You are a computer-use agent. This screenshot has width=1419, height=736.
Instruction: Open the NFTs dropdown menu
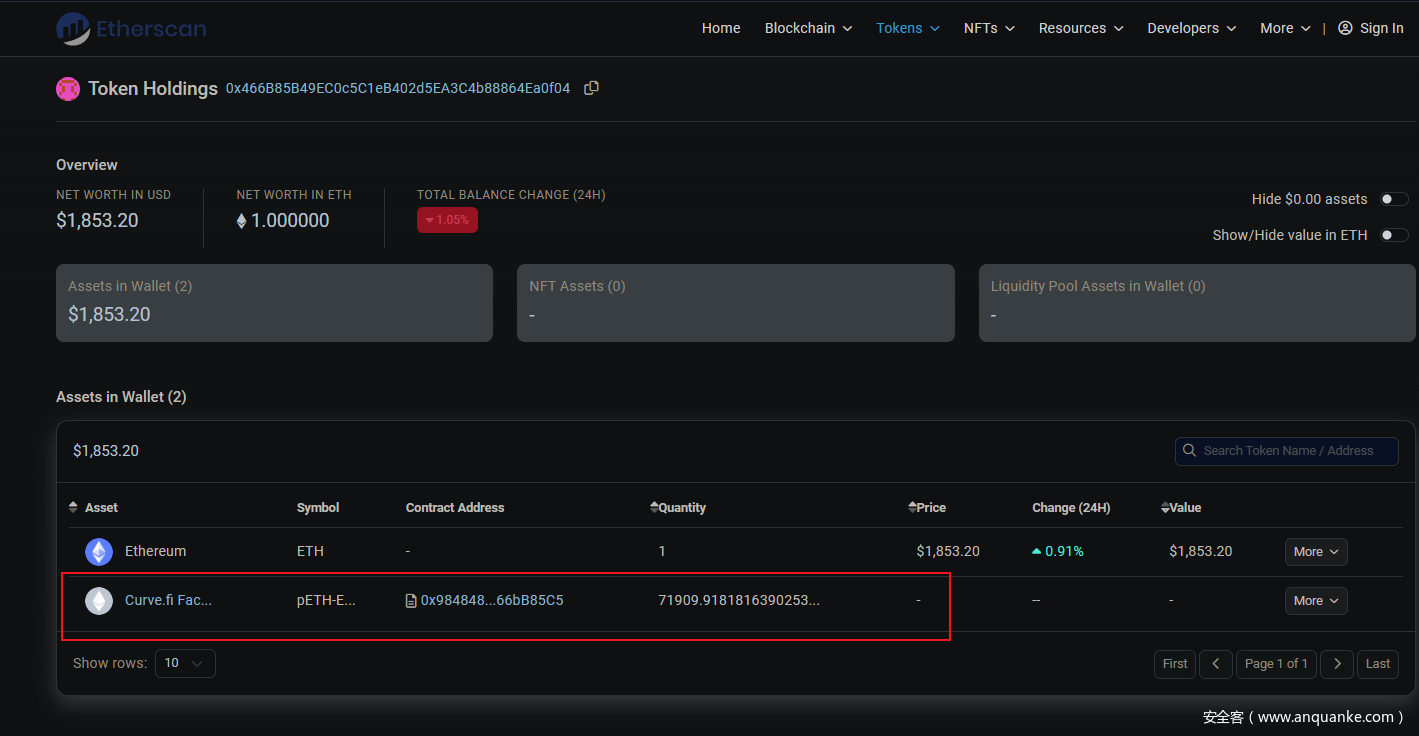click(x=989, y=28)
